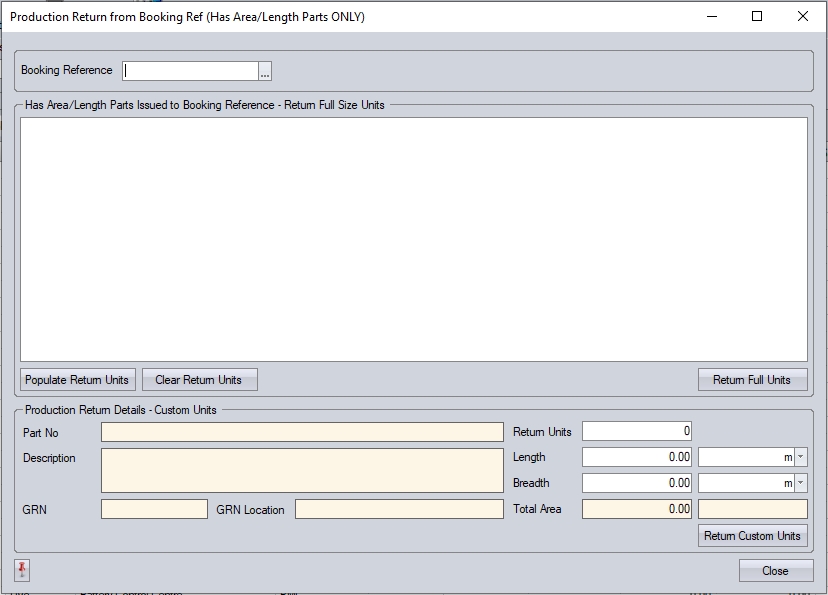828x595 pixels.
Task: Click the Description text box
Action: 302,470
